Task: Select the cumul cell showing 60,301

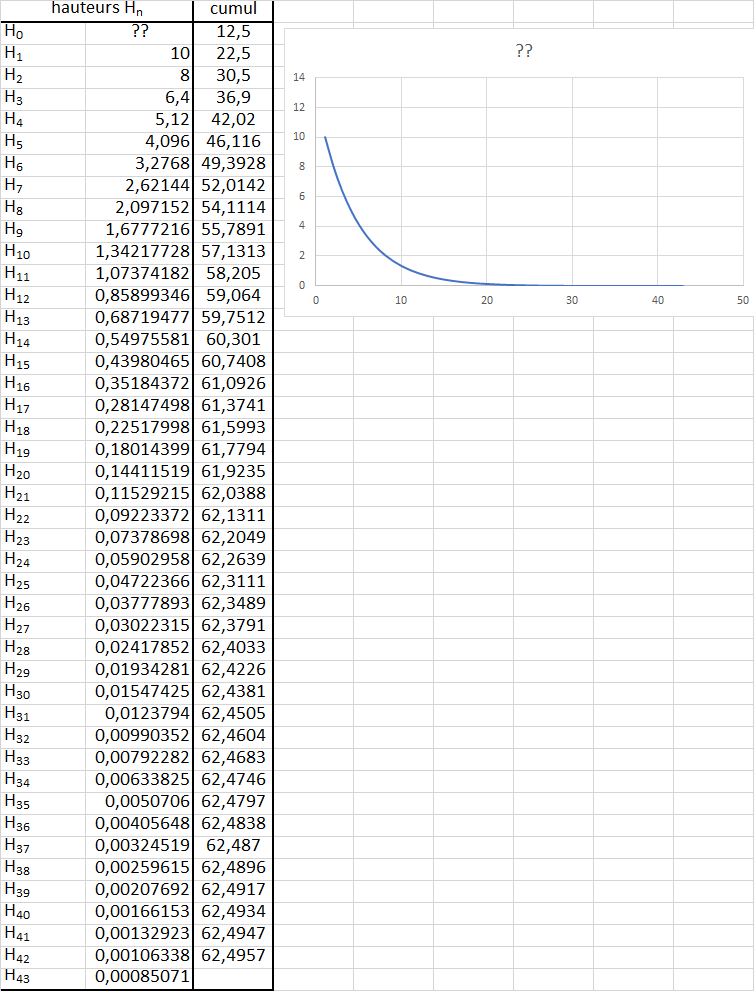Action: (232, 338)
